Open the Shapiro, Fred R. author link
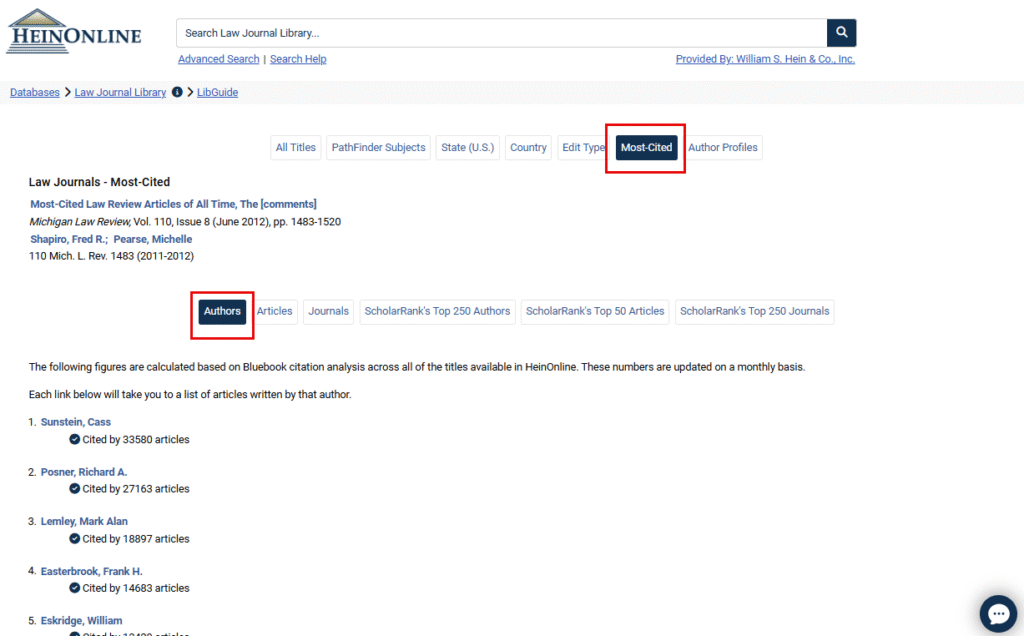The width and height of the screenshot is (1024, 636). click(x=67, y=239)
